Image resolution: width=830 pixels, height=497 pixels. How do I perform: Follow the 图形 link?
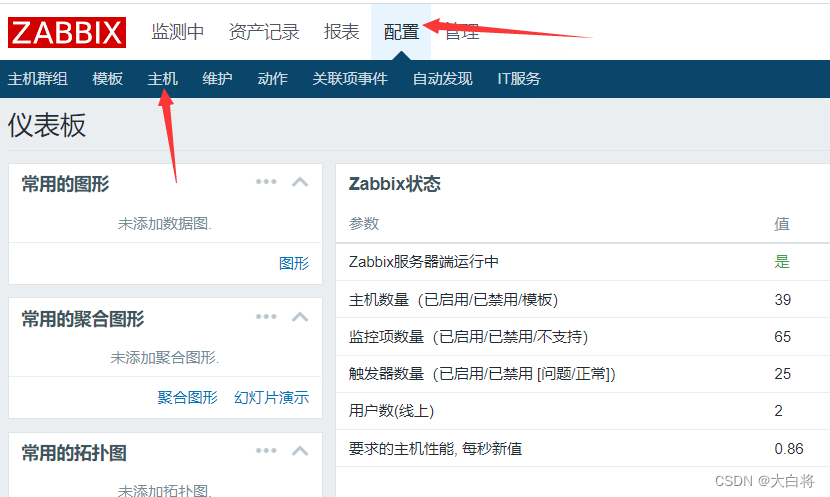pos(294,264)
